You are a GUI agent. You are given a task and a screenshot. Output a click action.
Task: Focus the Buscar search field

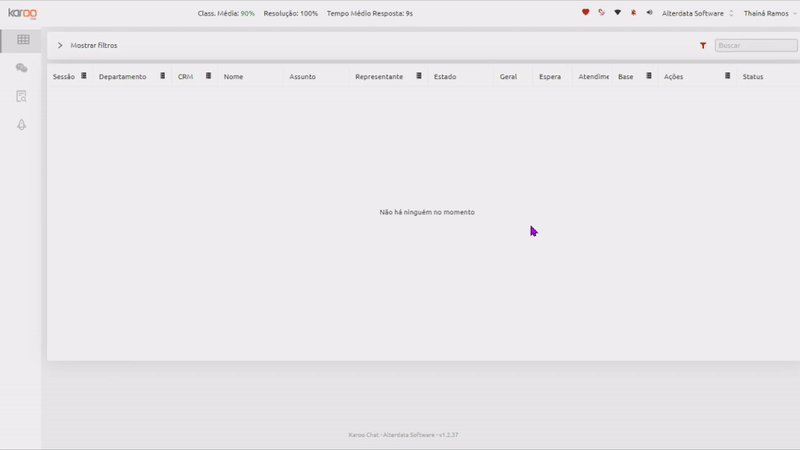(x=756, y=45)
